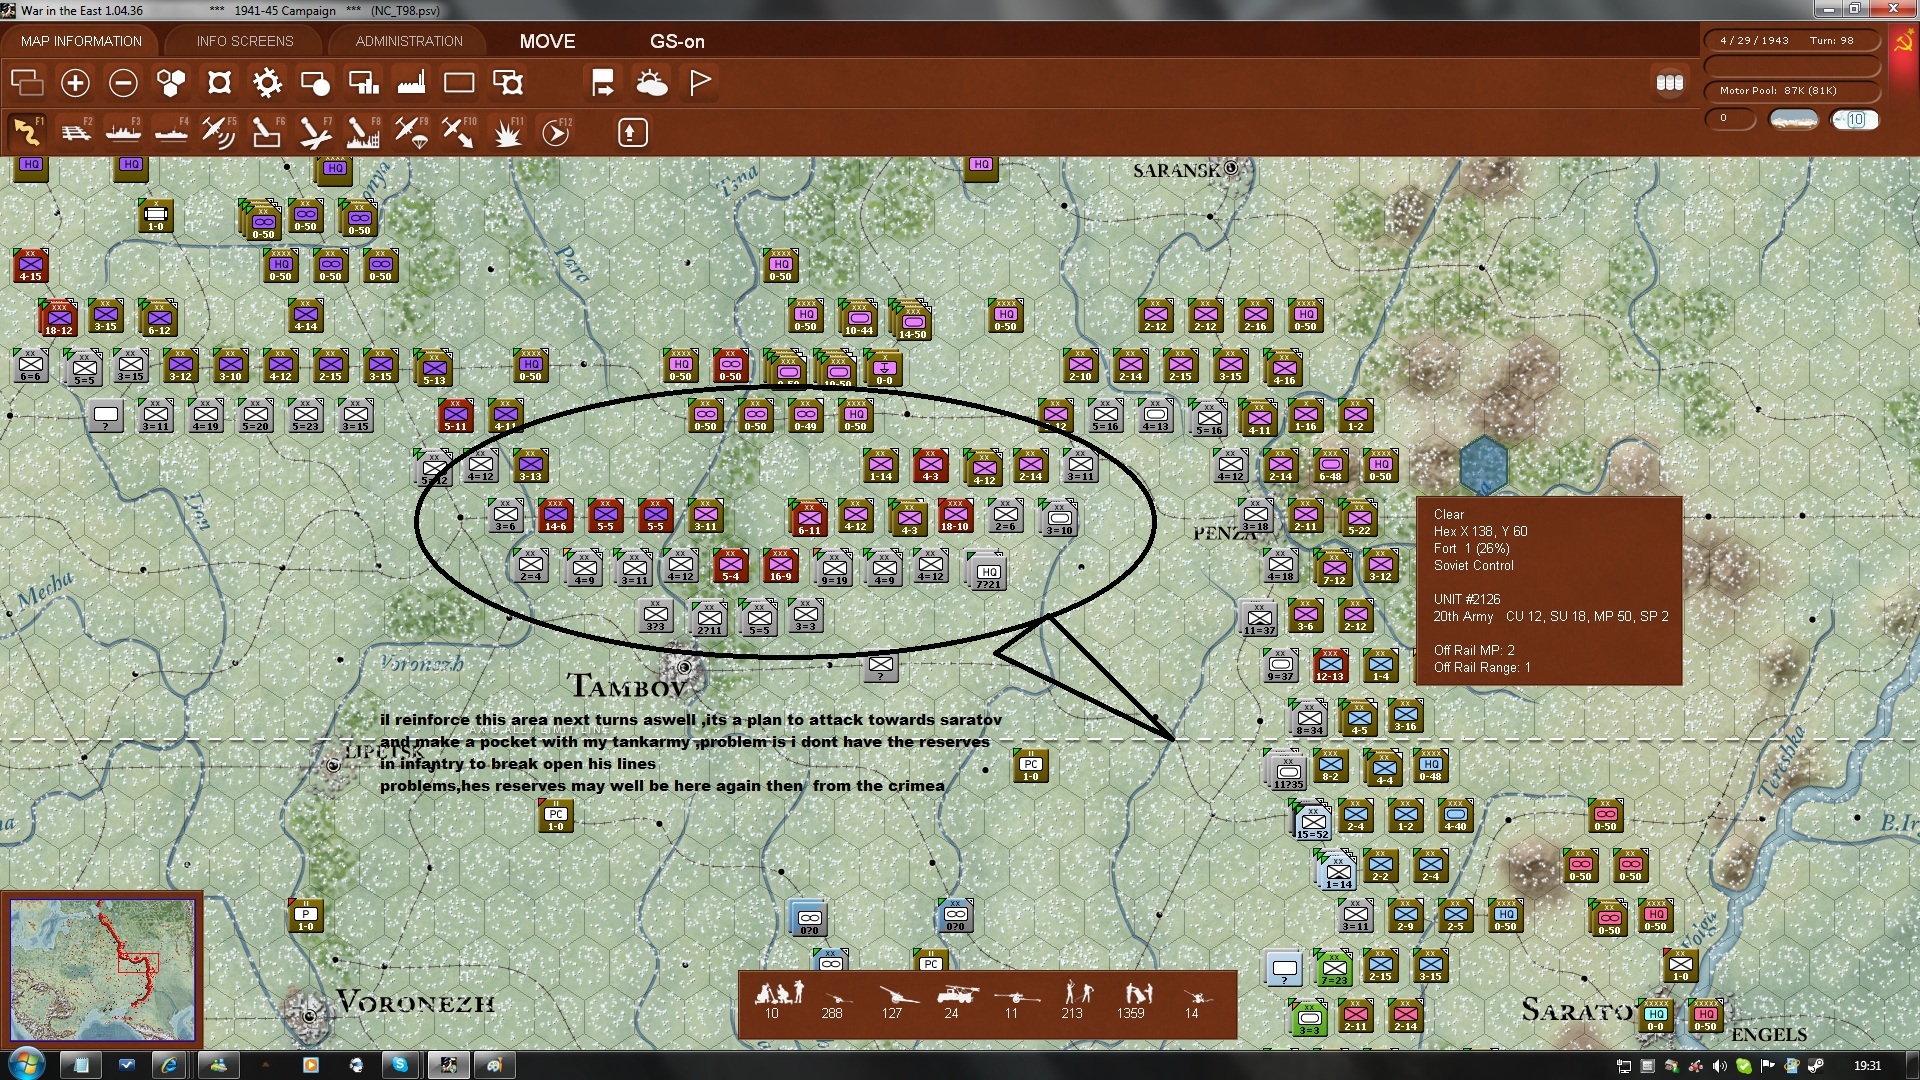Viewport: 1920px width, 1080px height.
Task: Select the F6 bomb unit icon
Action: (267, 132)
